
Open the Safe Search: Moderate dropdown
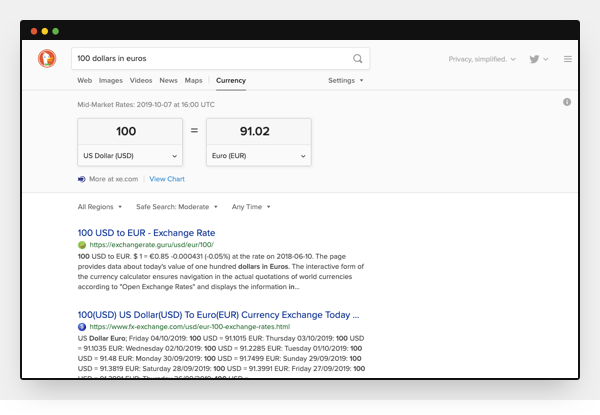pos(177,207)
